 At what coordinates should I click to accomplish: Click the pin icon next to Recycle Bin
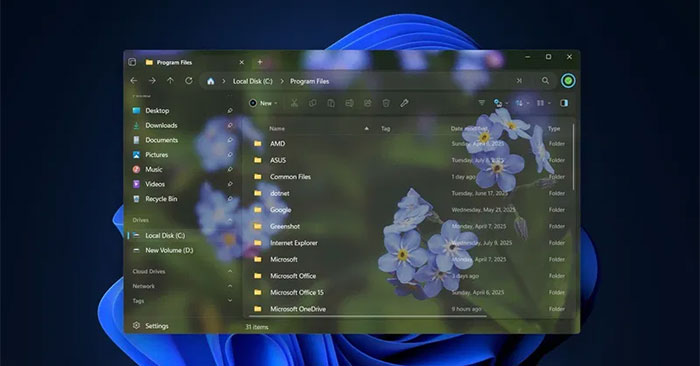[230, 199]
